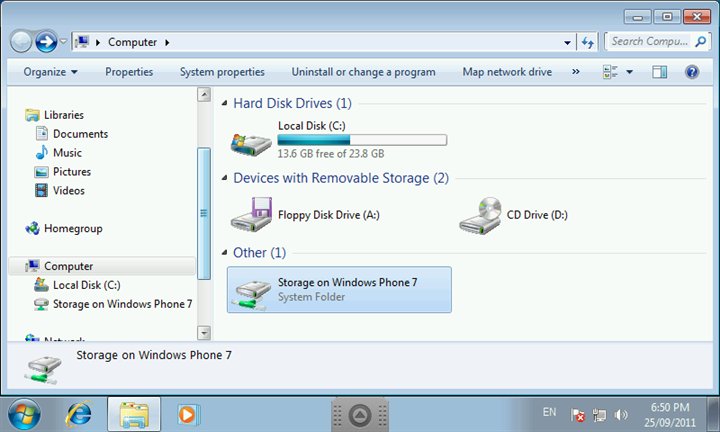Select the Floppy Disk Drive (A:) icon
This screenshot has height=432, width=720.
pos(252,214)
